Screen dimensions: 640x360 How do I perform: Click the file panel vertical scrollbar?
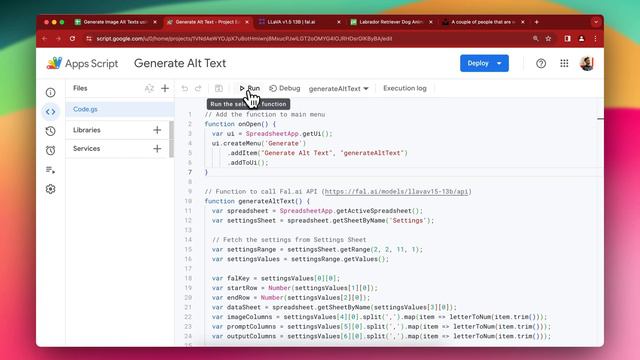[x=171, y=139]
